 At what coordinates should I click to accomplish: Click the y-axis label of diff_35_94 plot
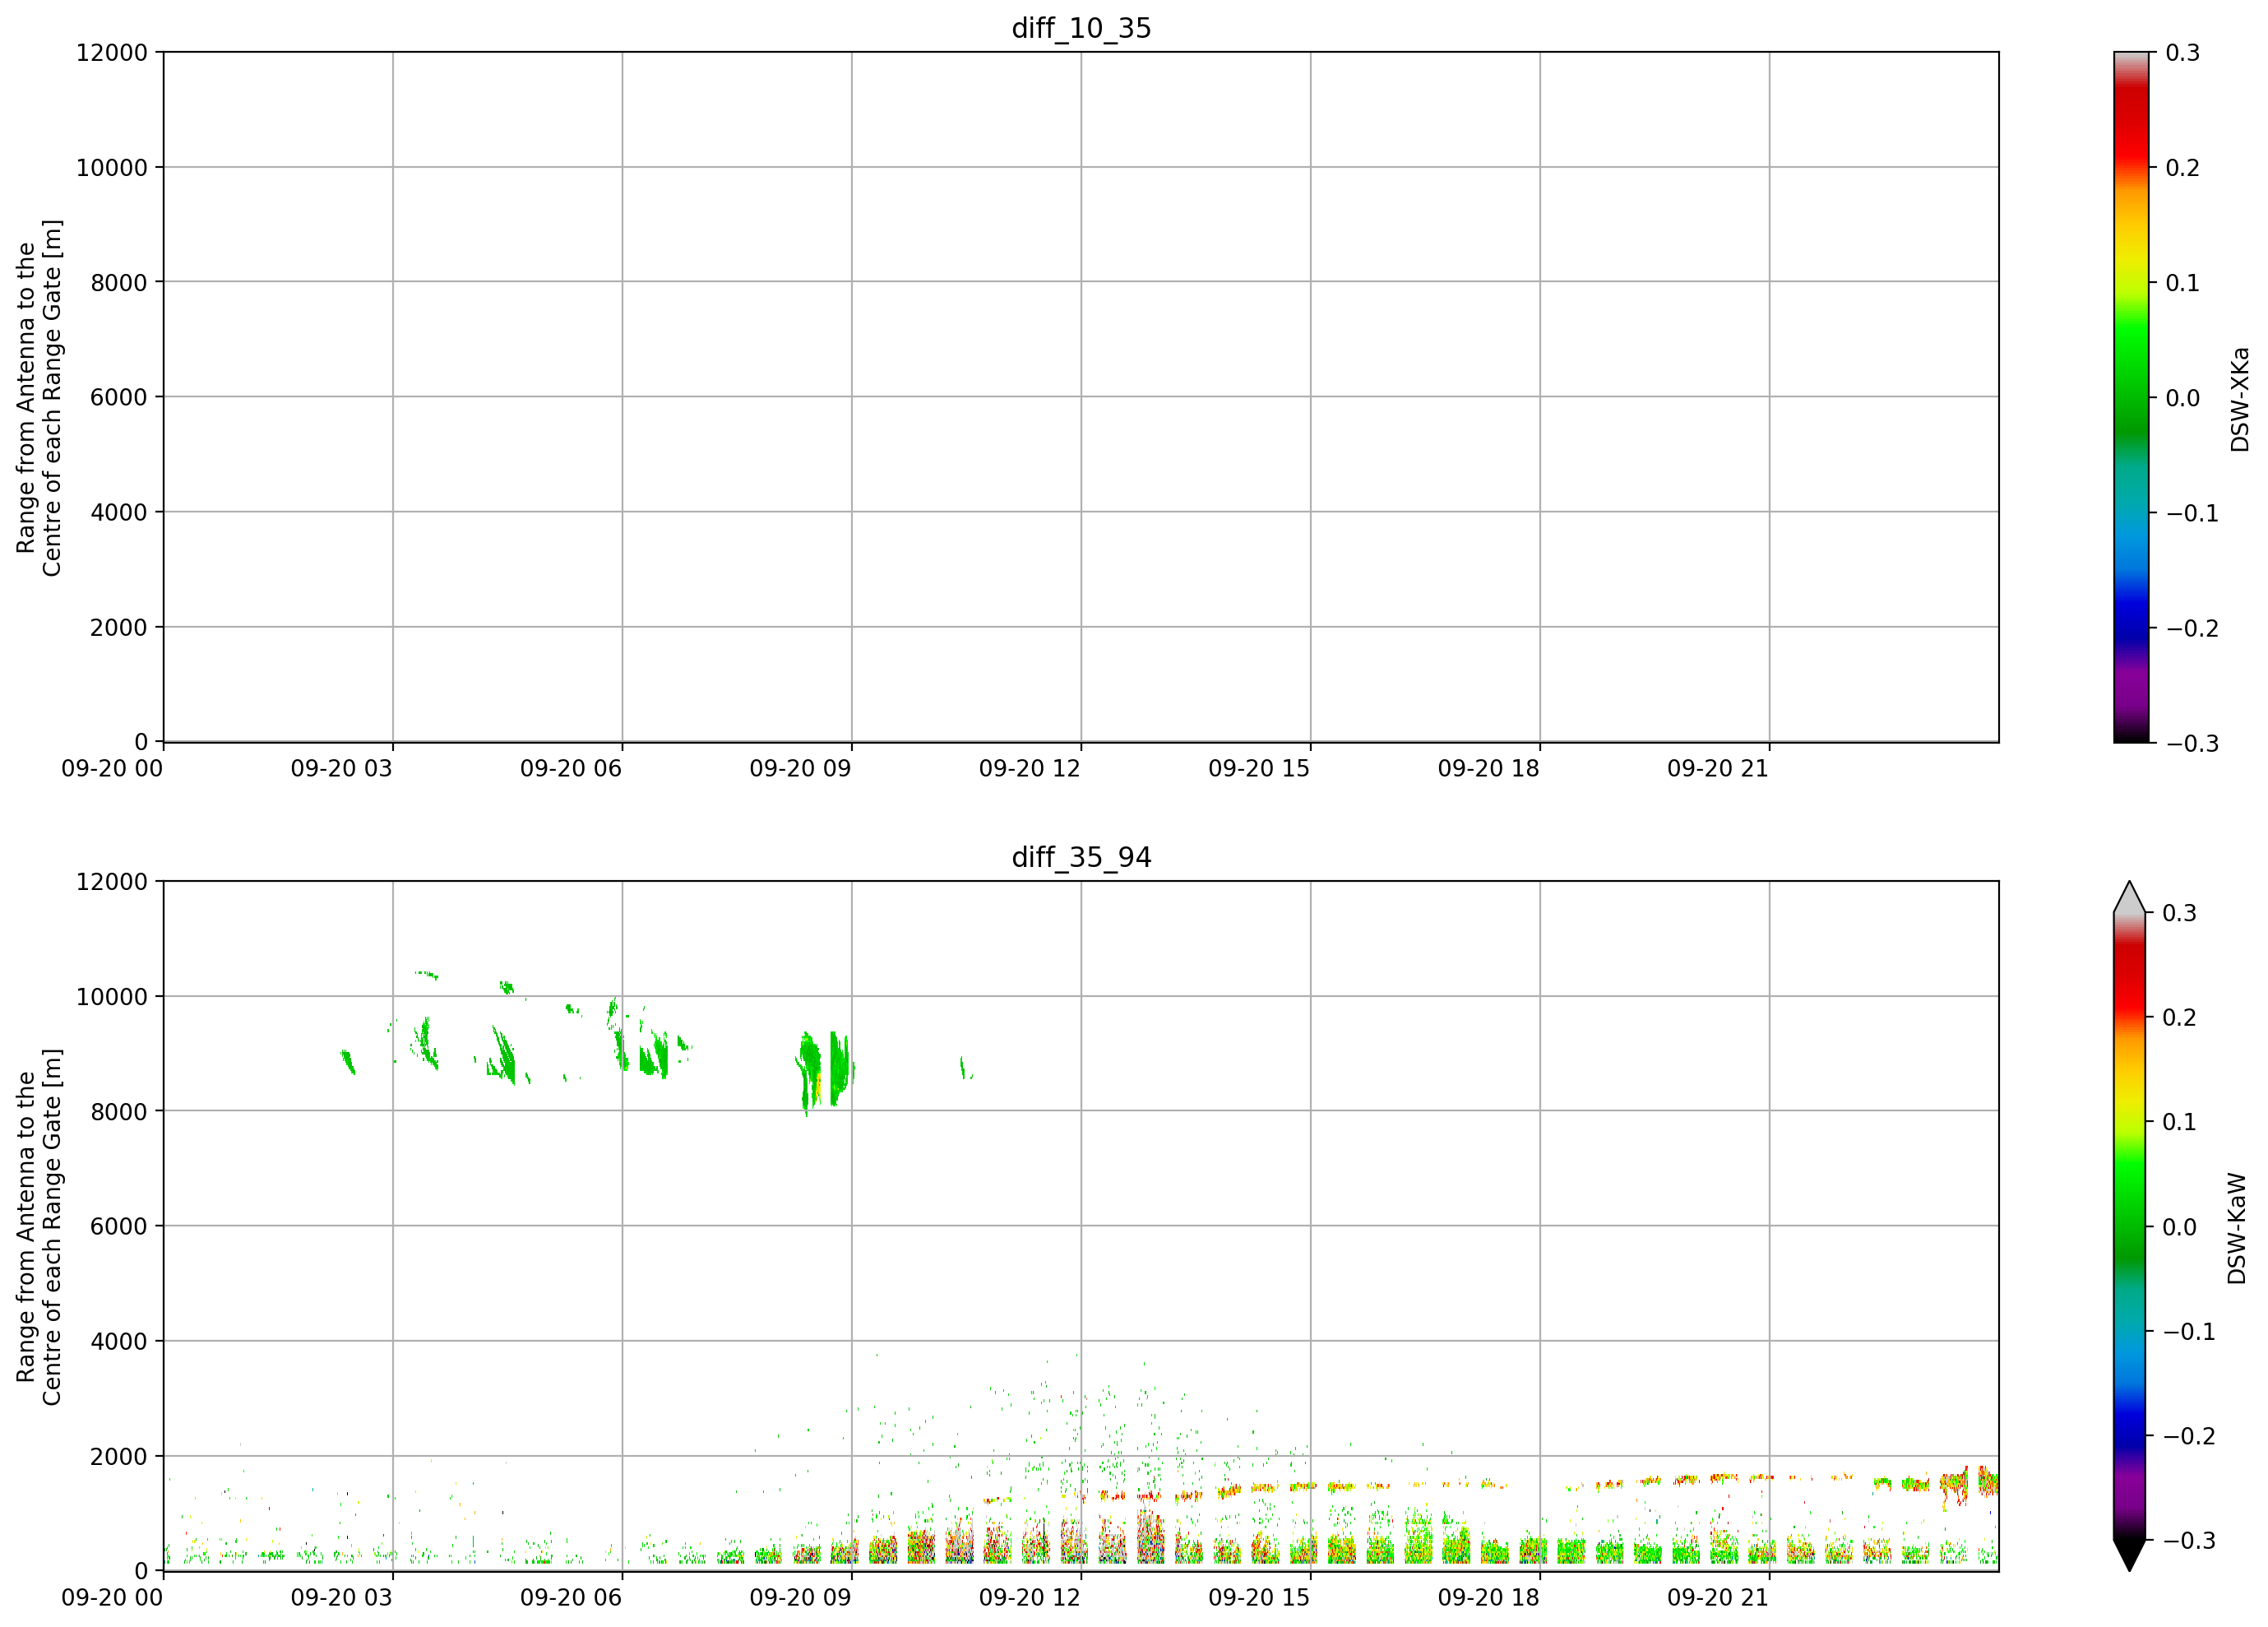tap(39, 1226)
